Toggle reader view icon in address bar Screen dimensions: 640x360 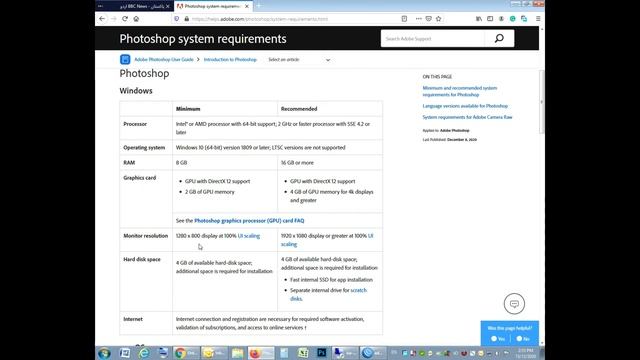404,19
